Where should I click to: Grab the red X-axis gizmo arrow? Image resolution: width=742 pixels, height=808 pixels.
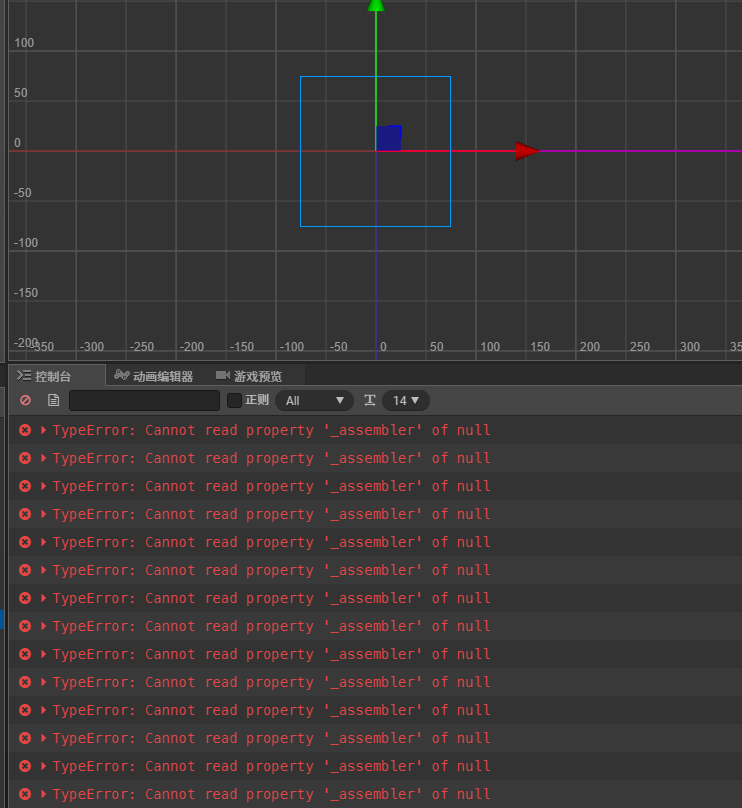(x=527, y=151)
